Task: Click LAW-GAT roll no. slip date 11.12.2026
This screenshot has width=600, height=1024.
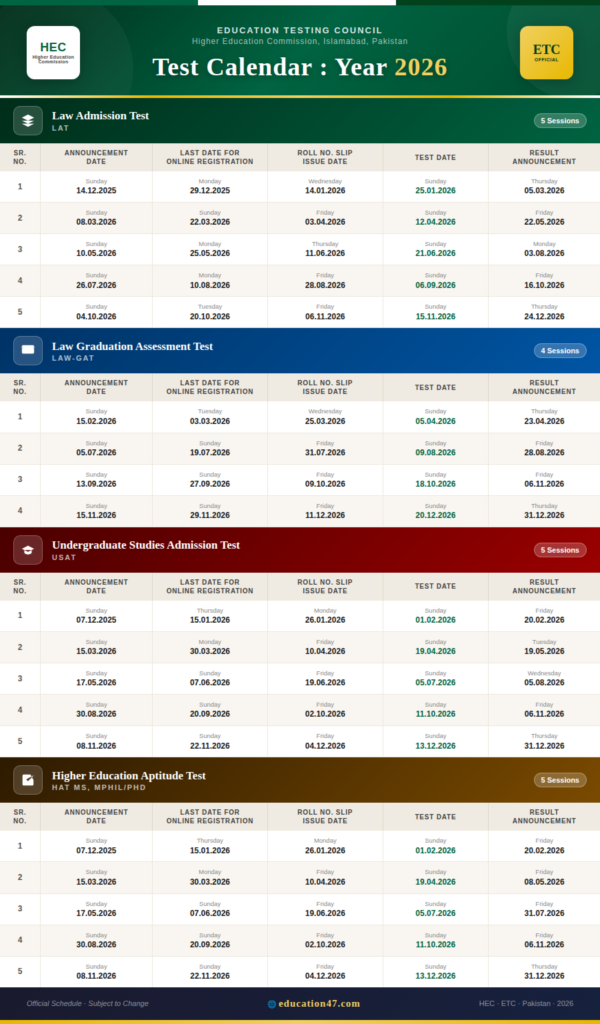Action: click(325, 515)
